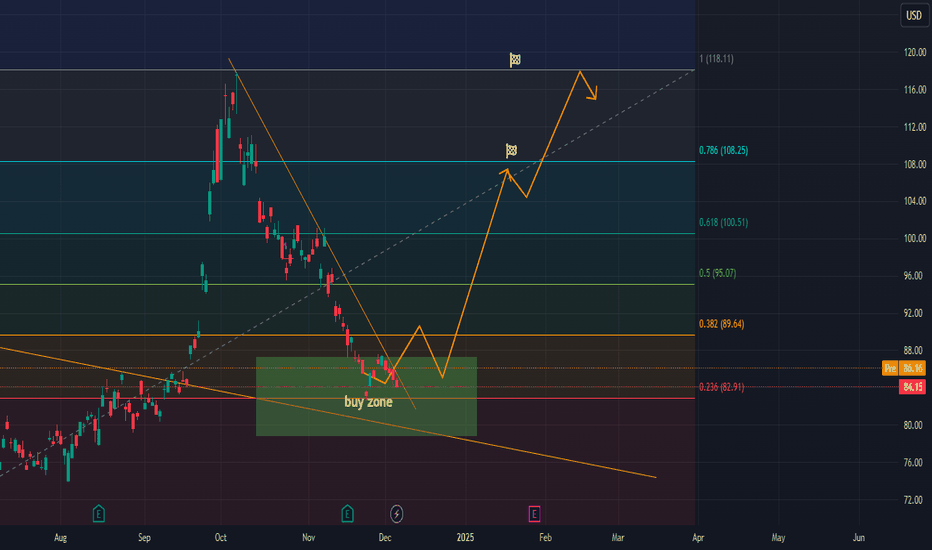
Task: Select the 0.236 (82.91) Fibonacci label
Action: [x=722, y=387]
